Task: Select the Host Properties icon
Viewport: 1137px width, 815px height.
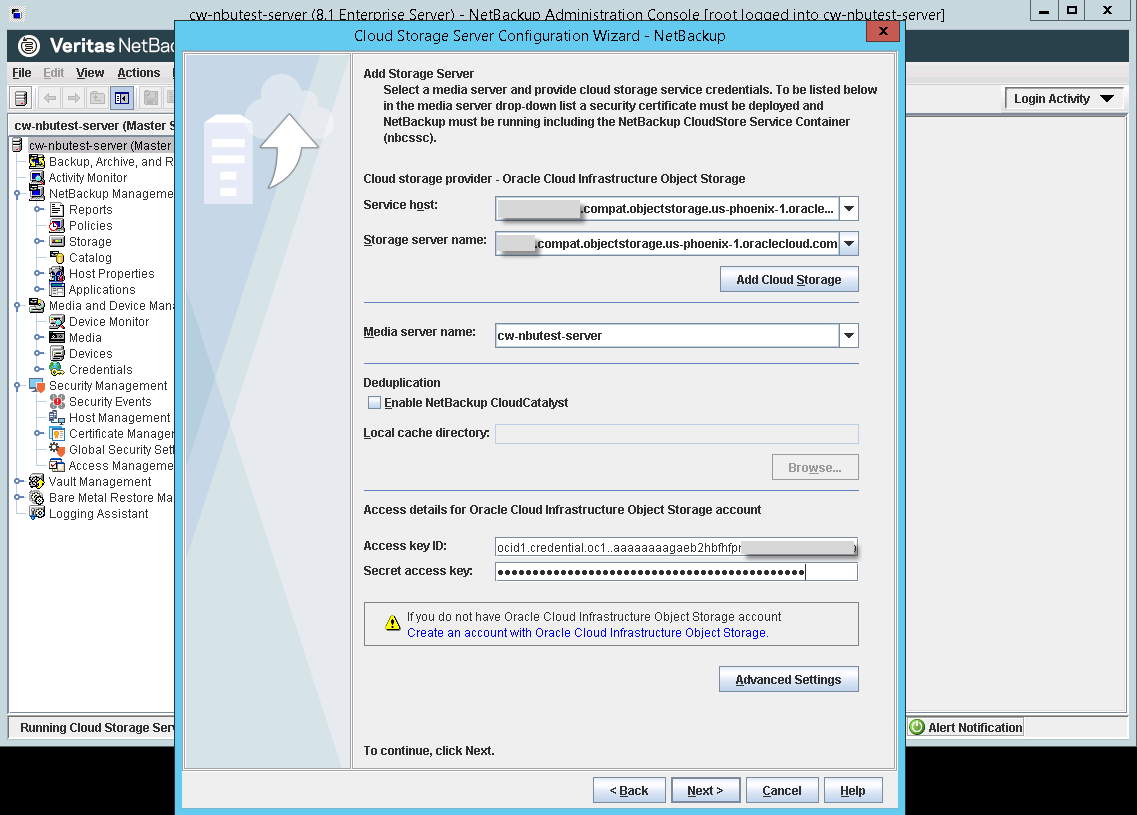Action: pyautogui.click(x=56, y=273)
